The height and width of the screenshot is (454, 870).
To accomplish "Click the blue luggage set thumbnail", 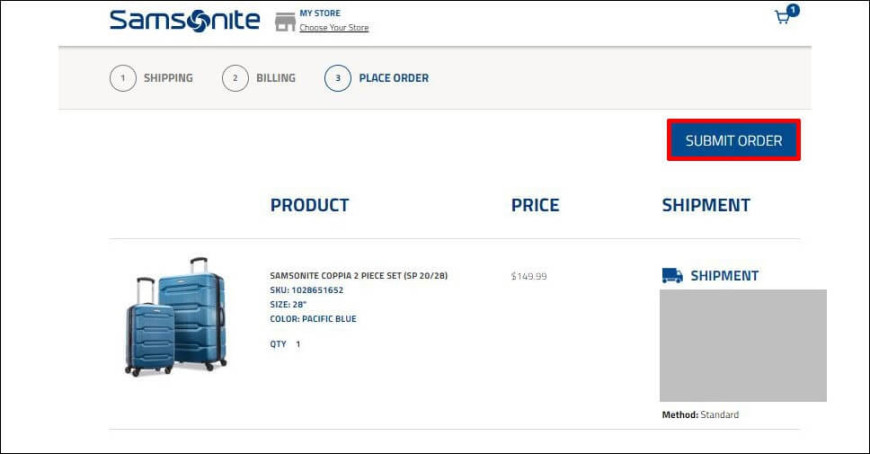I will pyautogui.click(x=176, y=316).
